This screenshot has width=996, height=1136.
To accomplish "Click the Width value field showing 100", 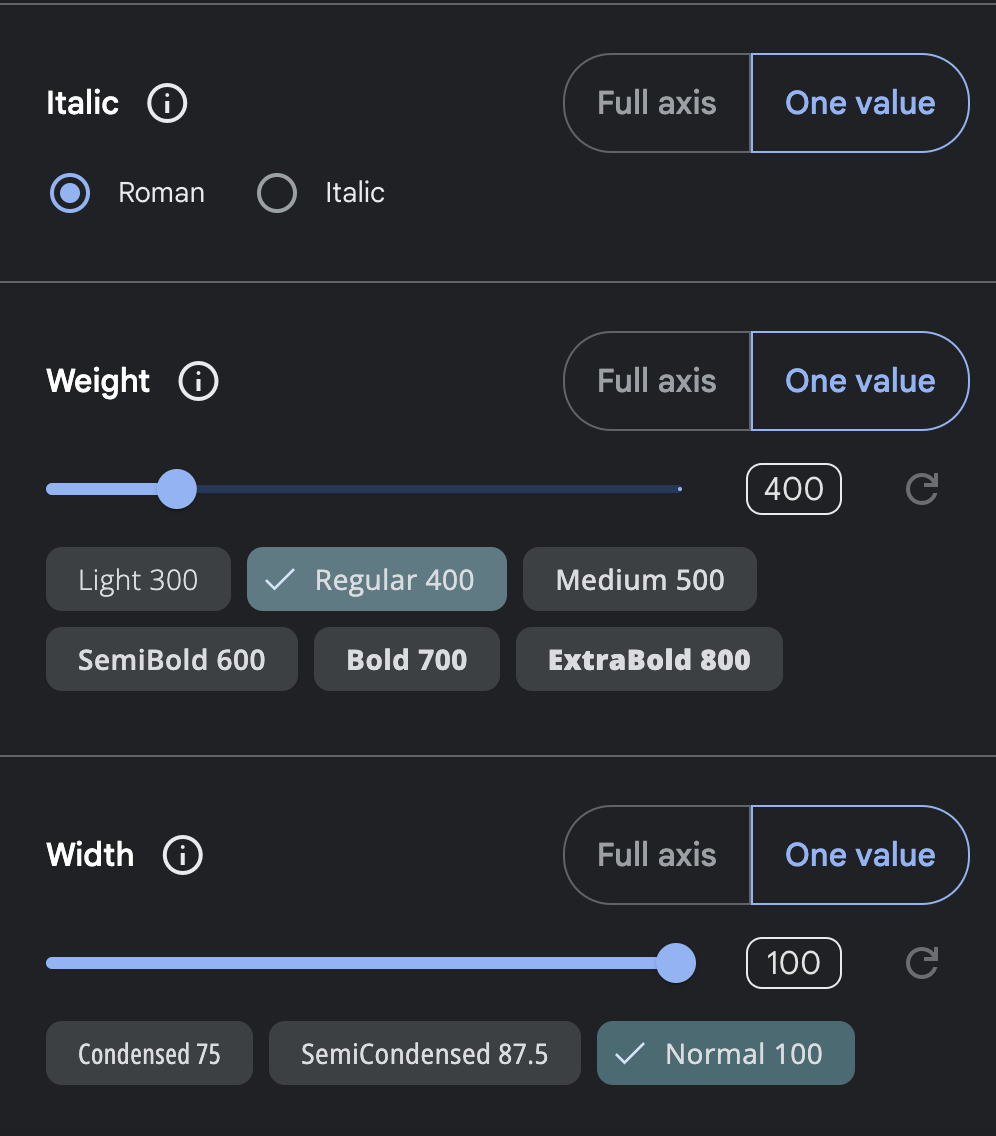I will point(794,963).
